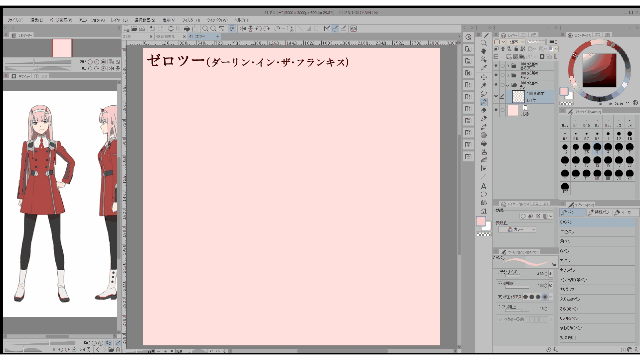Select the rectangular Selection area tool
640x360 pixels.
click(484, 77)
